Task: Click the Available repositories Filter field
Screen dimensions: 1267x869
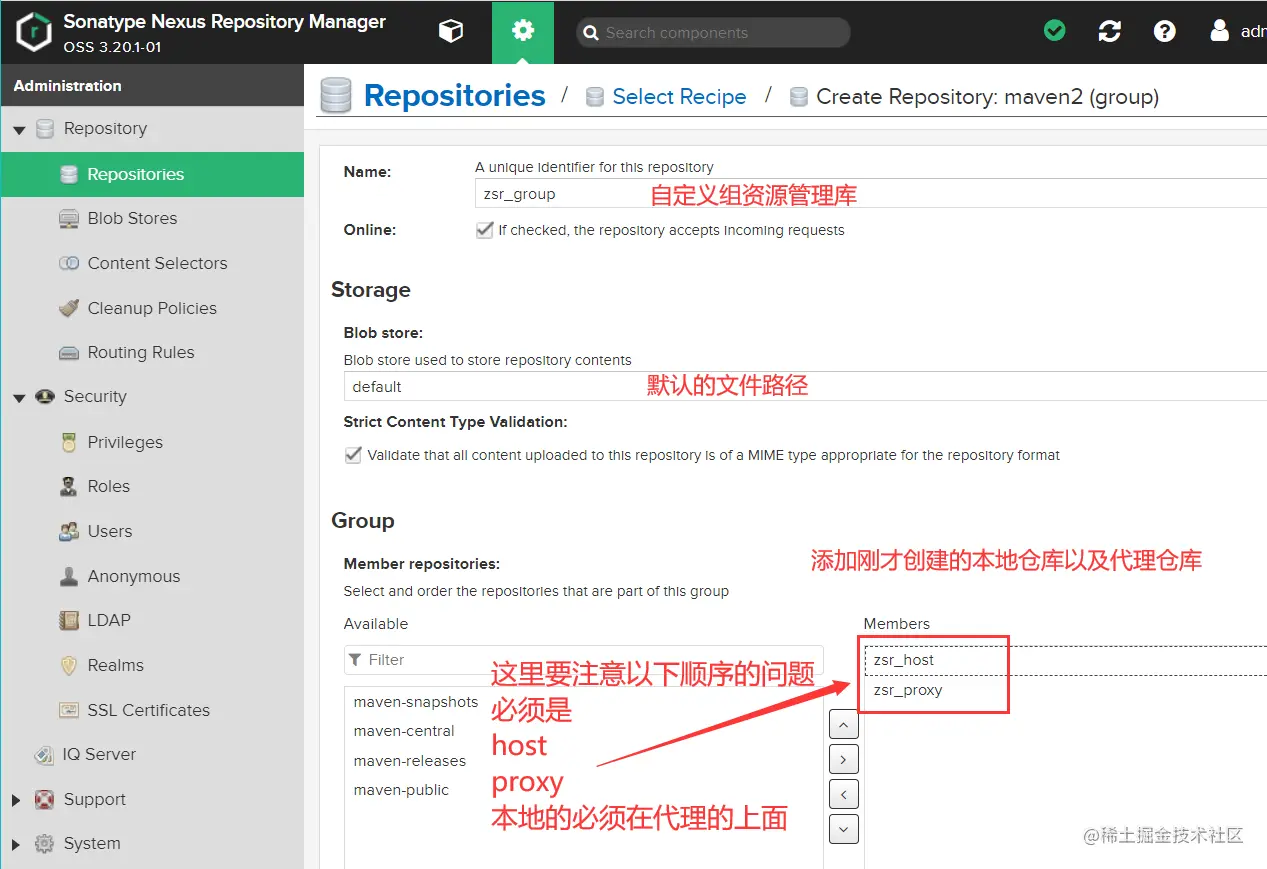Action: pyautogui.click(x=584, y=660)
